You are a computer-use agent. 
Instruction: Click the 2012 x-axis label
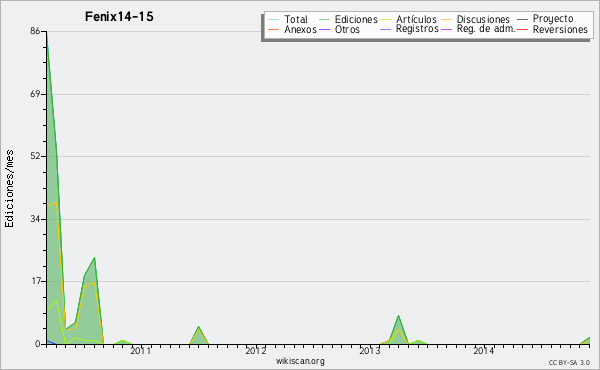255,350
